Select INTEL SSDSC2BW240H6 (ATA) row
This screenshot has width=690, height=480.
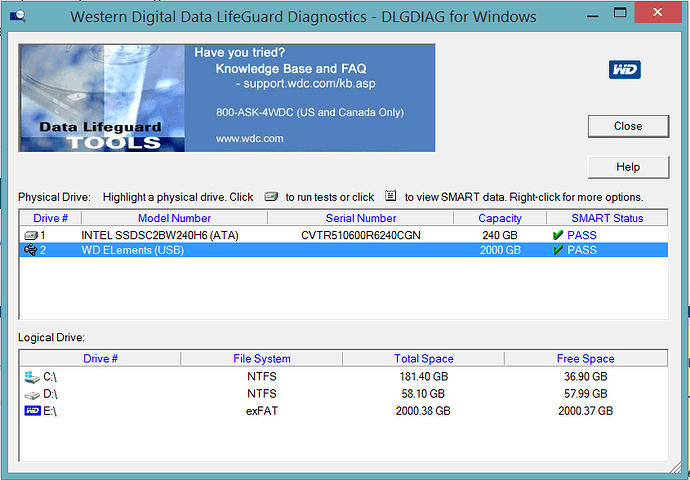[x=344, y=235]
